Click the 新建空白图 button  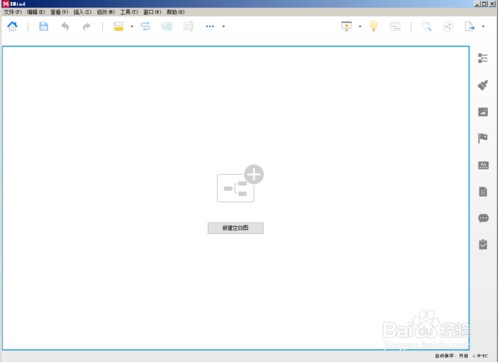pos(236,228)
